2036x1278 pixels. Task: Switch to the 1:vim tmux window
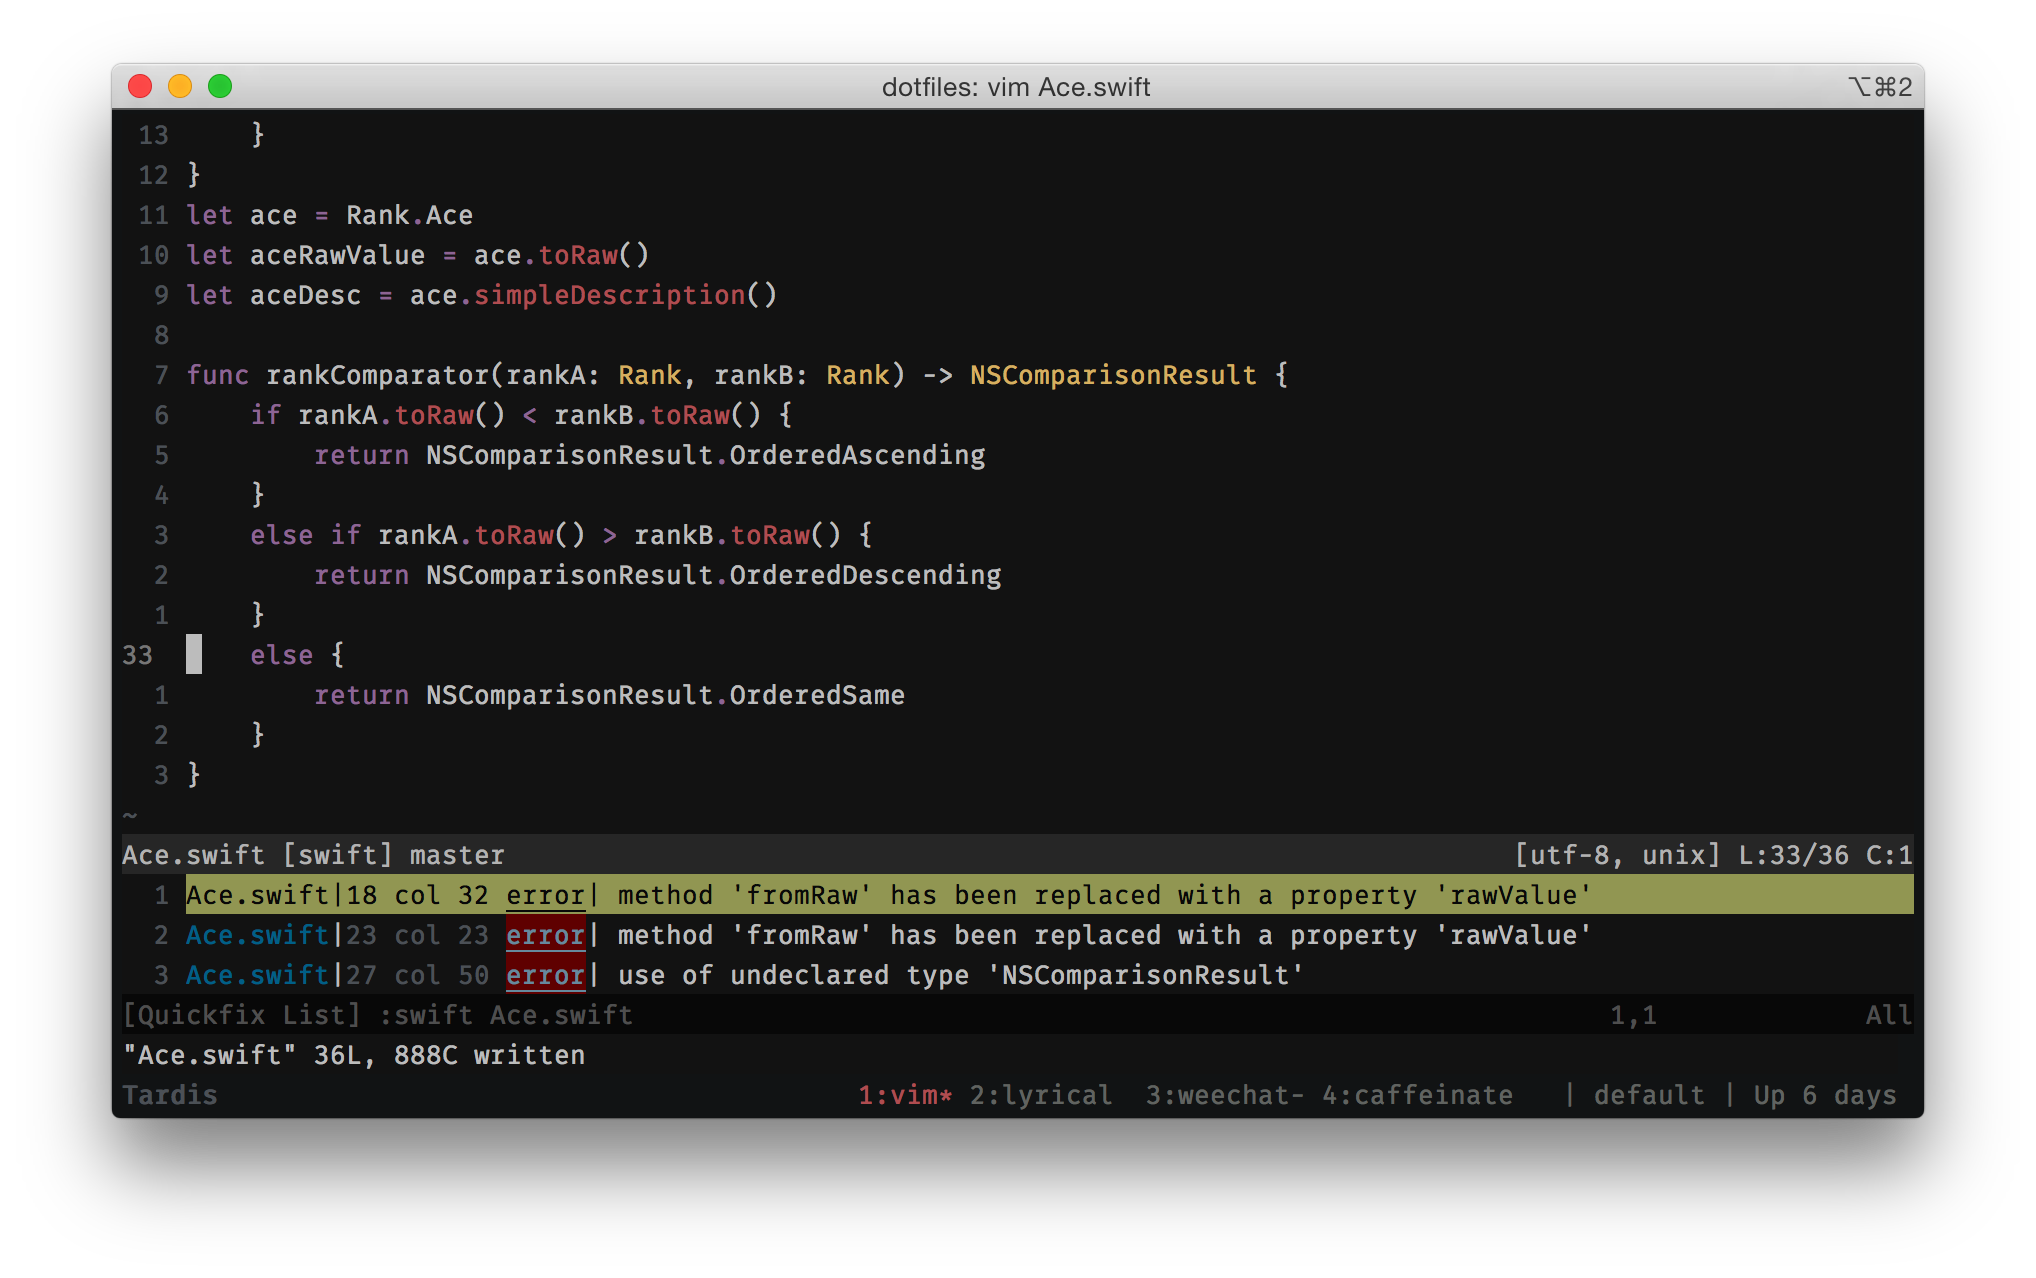[x=904, y=1095]
